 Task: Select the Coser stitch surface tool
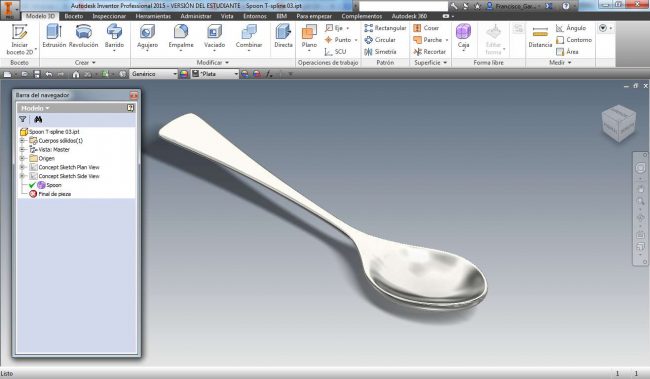pos(426,28)
